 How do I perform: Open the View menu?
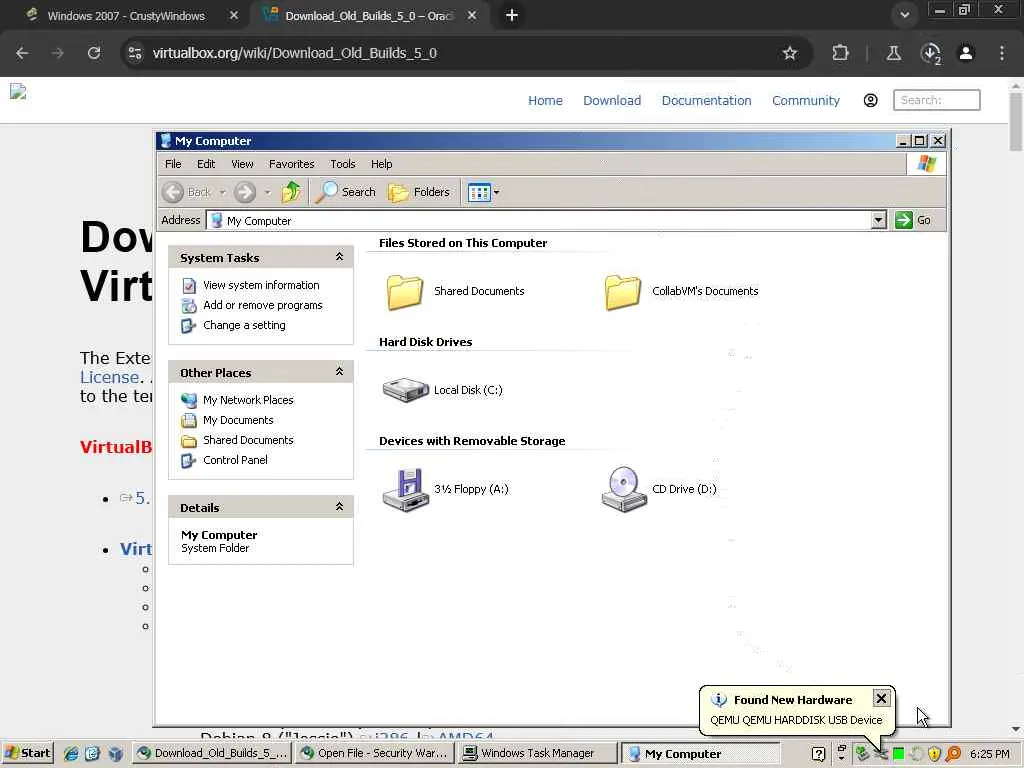pyautogui.click(x=242, y=164)
